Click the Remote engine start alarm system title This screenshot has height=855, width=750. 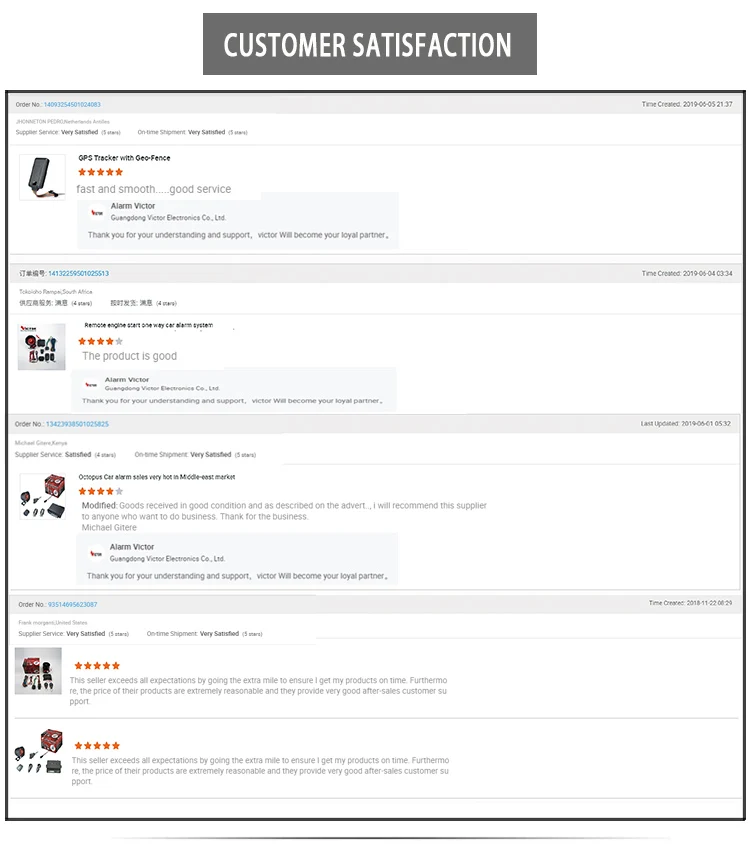pos(148,325)
